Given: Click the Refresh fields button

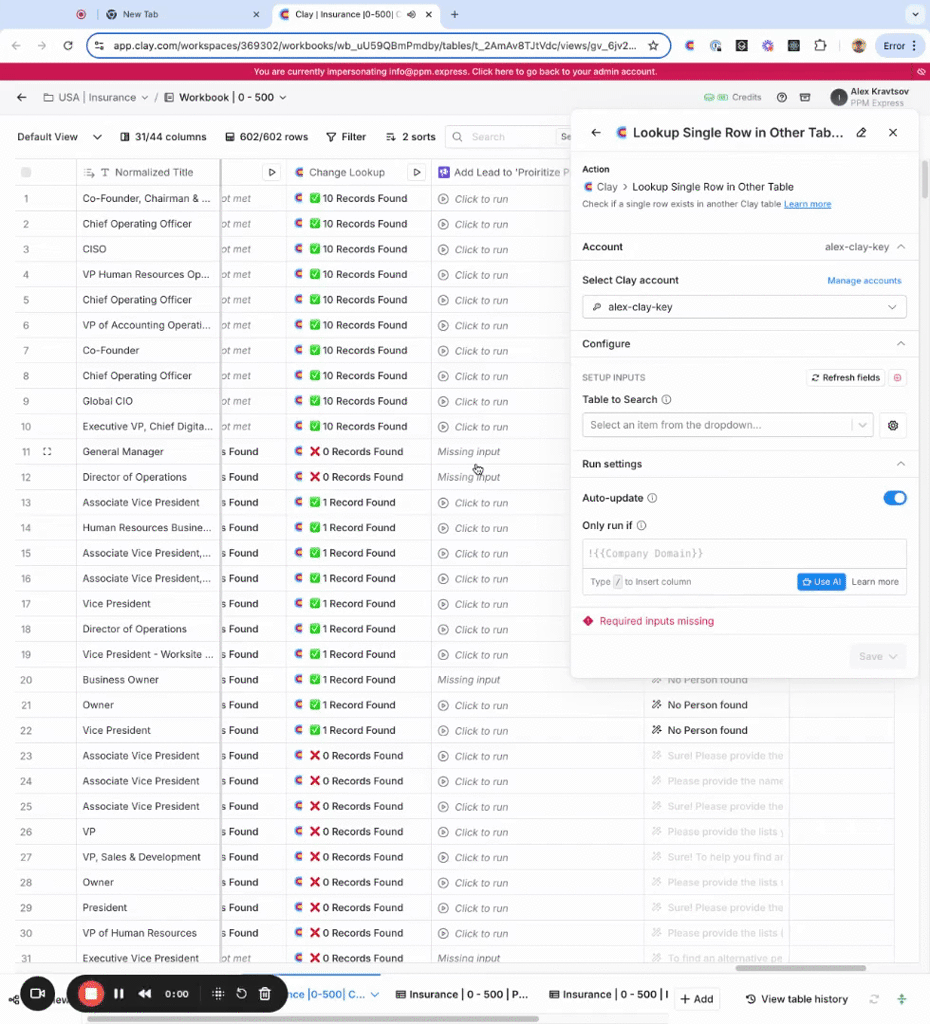Looking at the screenshot, I should 845,378.
